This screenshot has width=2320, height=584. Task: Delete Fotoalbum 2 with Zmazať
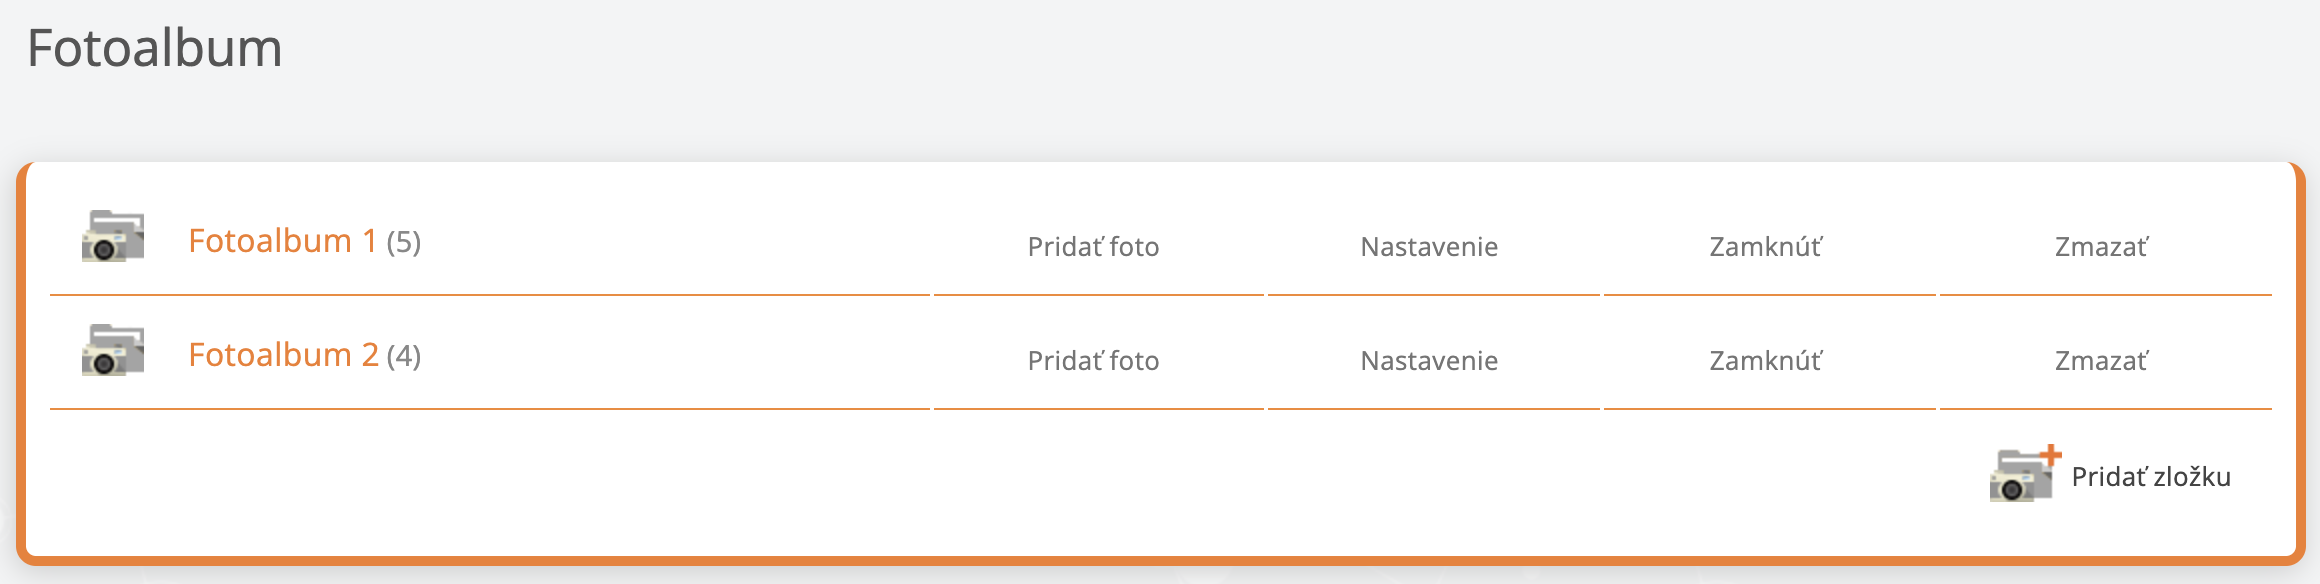click(x=2101, y=361)
